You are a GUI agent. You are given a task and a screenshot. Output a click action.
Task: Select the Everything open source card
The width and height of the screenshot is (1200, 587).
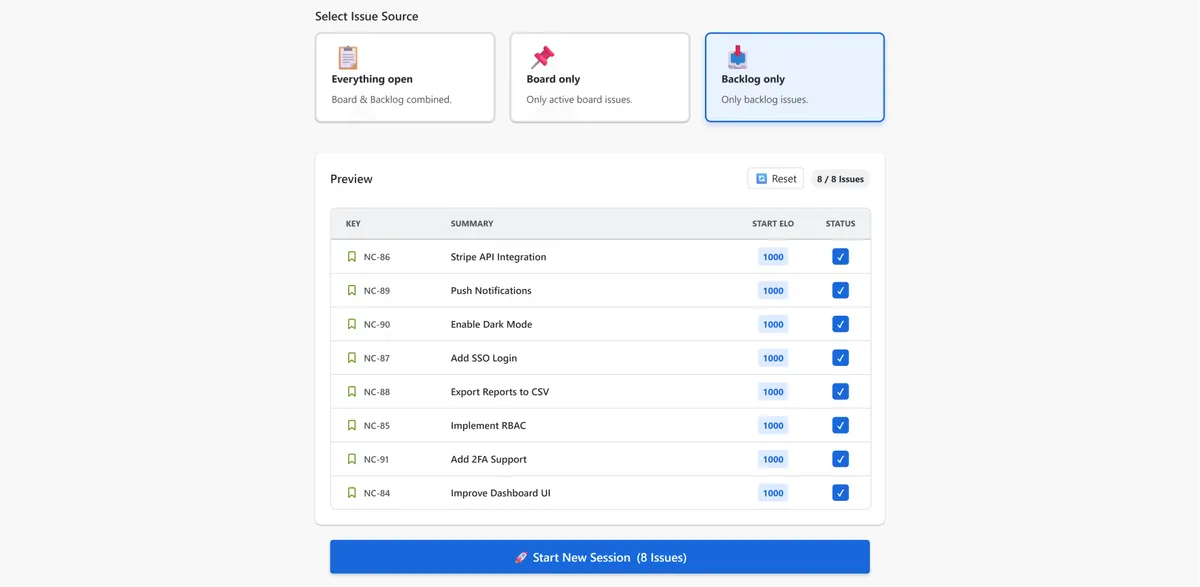[x=405, y=78]
